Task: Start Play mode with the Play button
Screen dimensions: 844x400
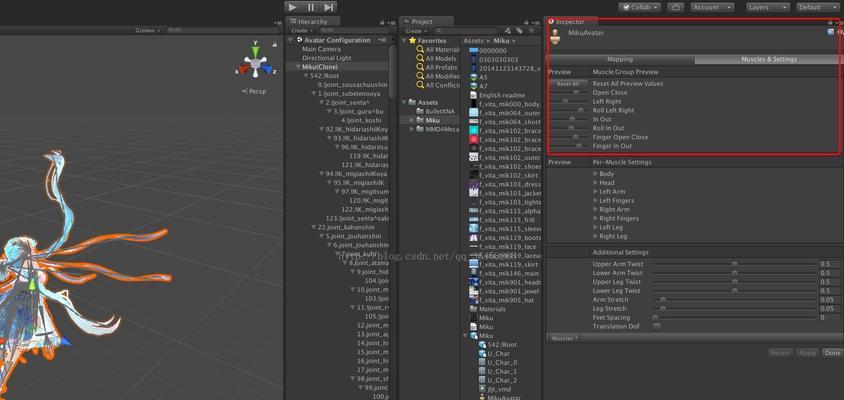Action: point(292,7)
